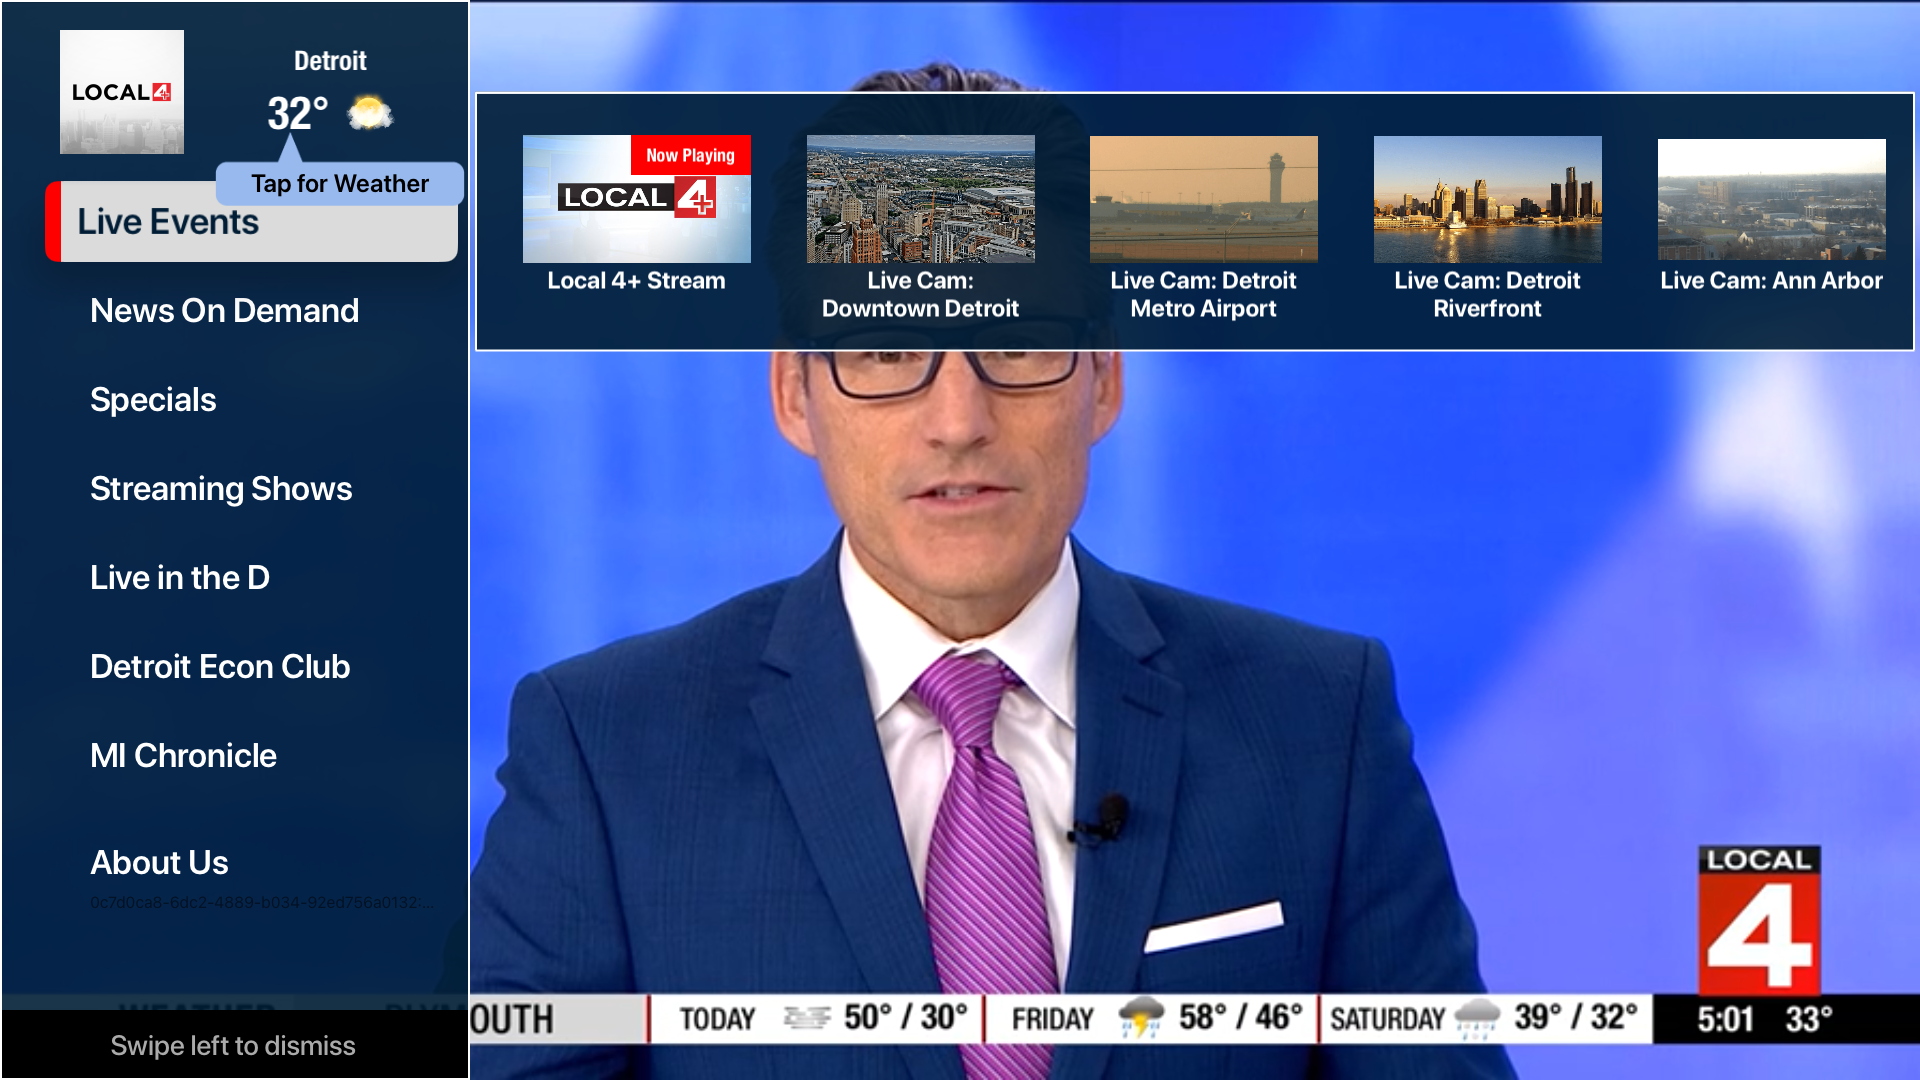1920x1080 pixels.
Task: Play the Local 4+ Stream thumbnail
Action: [637, 199]
